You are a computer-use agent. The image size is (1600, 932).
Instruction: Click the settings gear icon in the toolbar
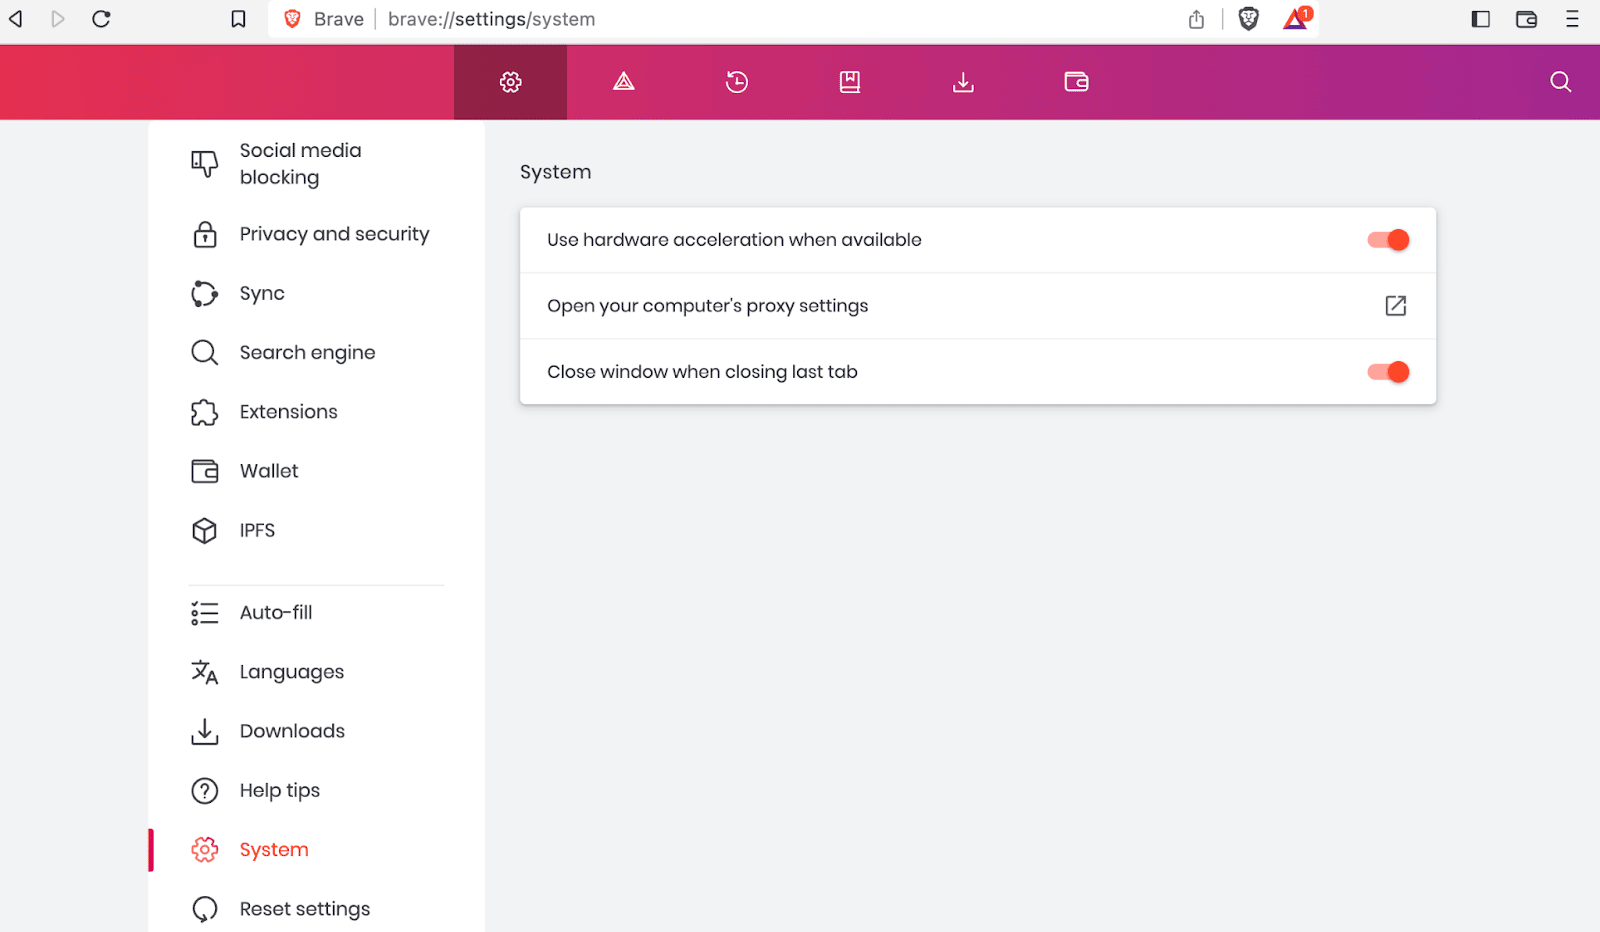[x=510, y=82]
